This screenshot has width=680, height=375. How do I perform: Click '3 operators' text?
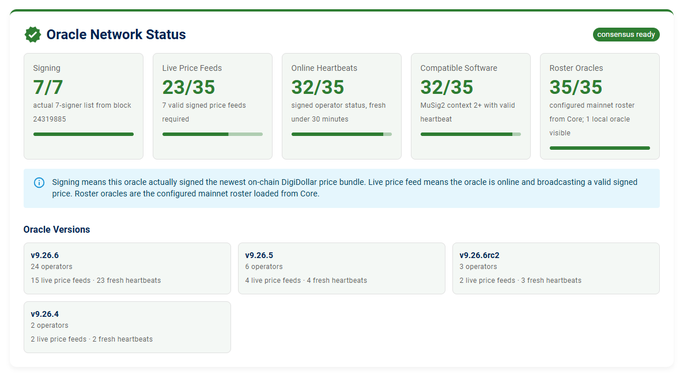tap(478, 267)
